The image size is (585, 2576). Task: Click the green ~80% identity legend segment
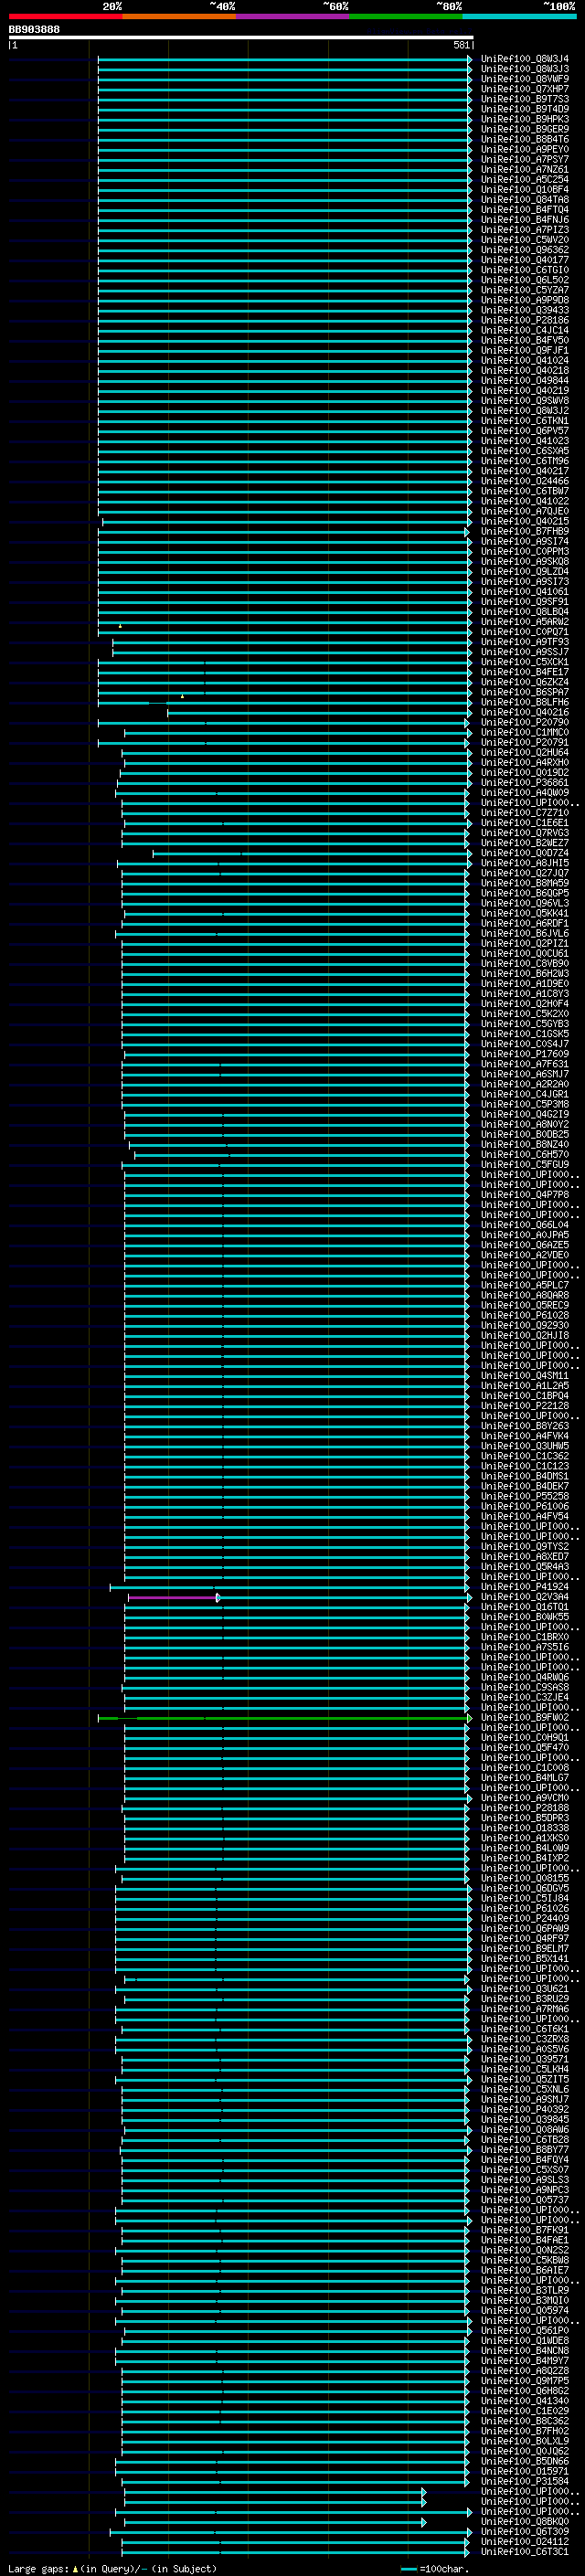(406, 16)
